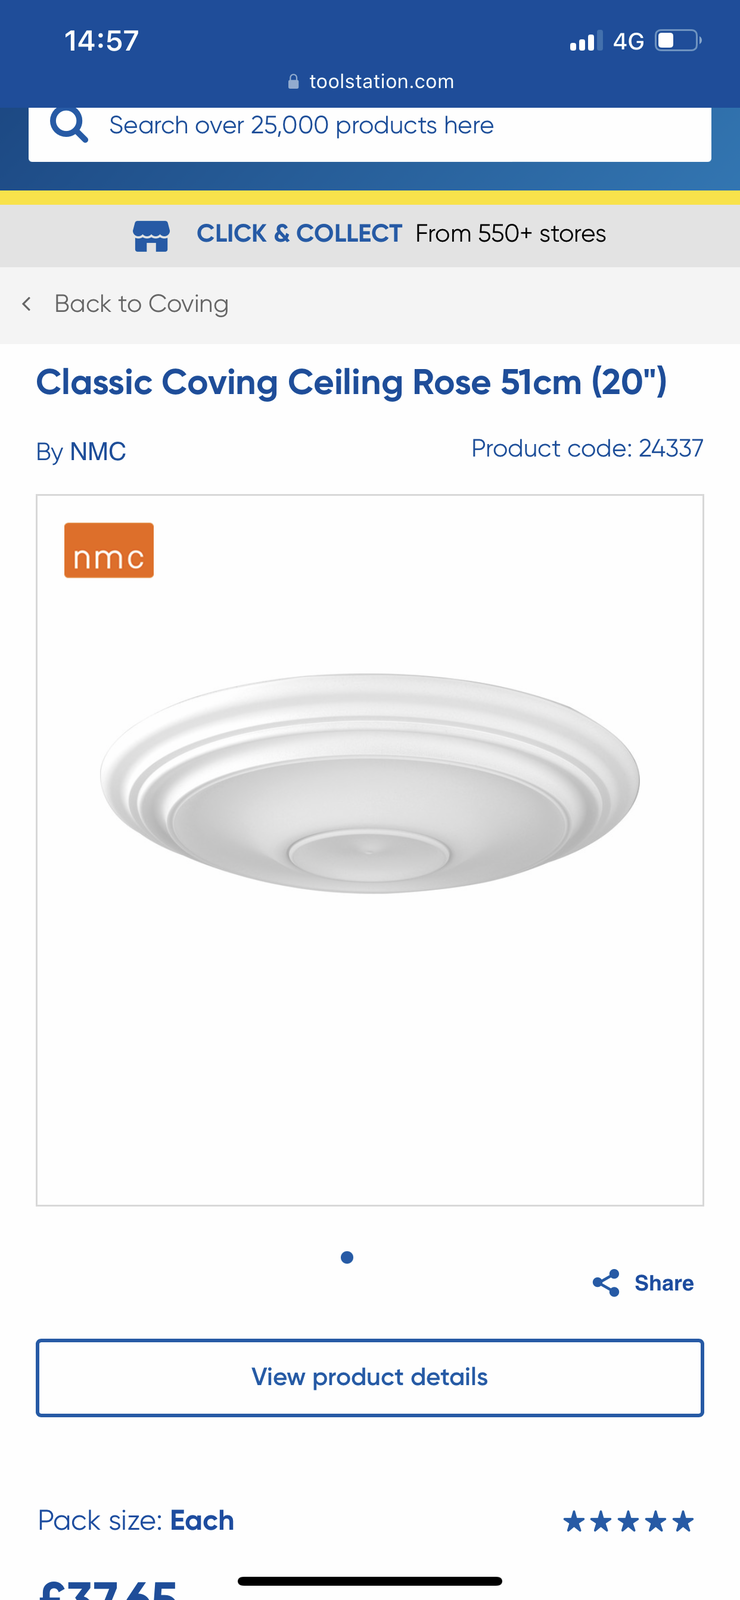Viewport: 740px width, 1600px height.
Task: Tap the battery status icon
Action: (x=678, y=41)
